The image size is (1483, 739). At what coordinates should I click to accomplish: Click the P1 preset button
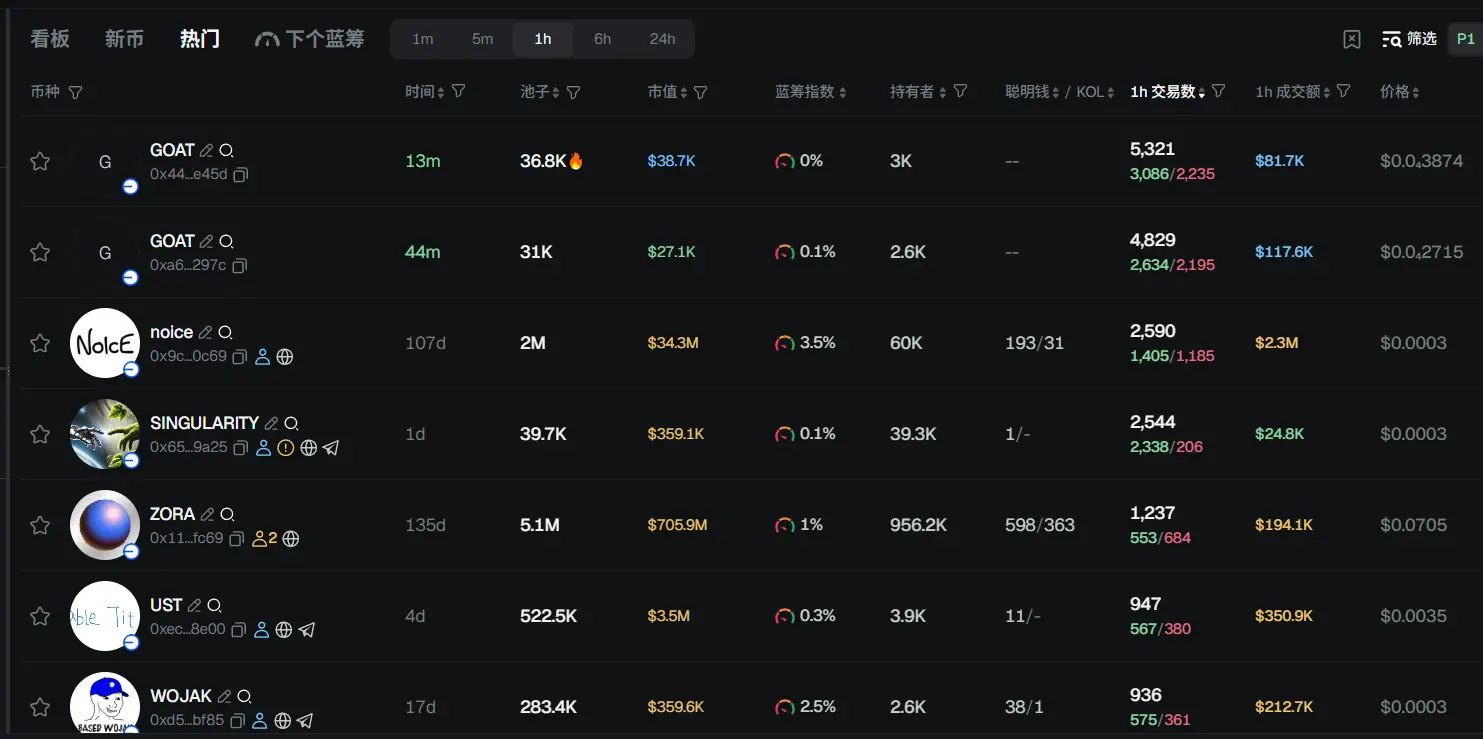1465,39
